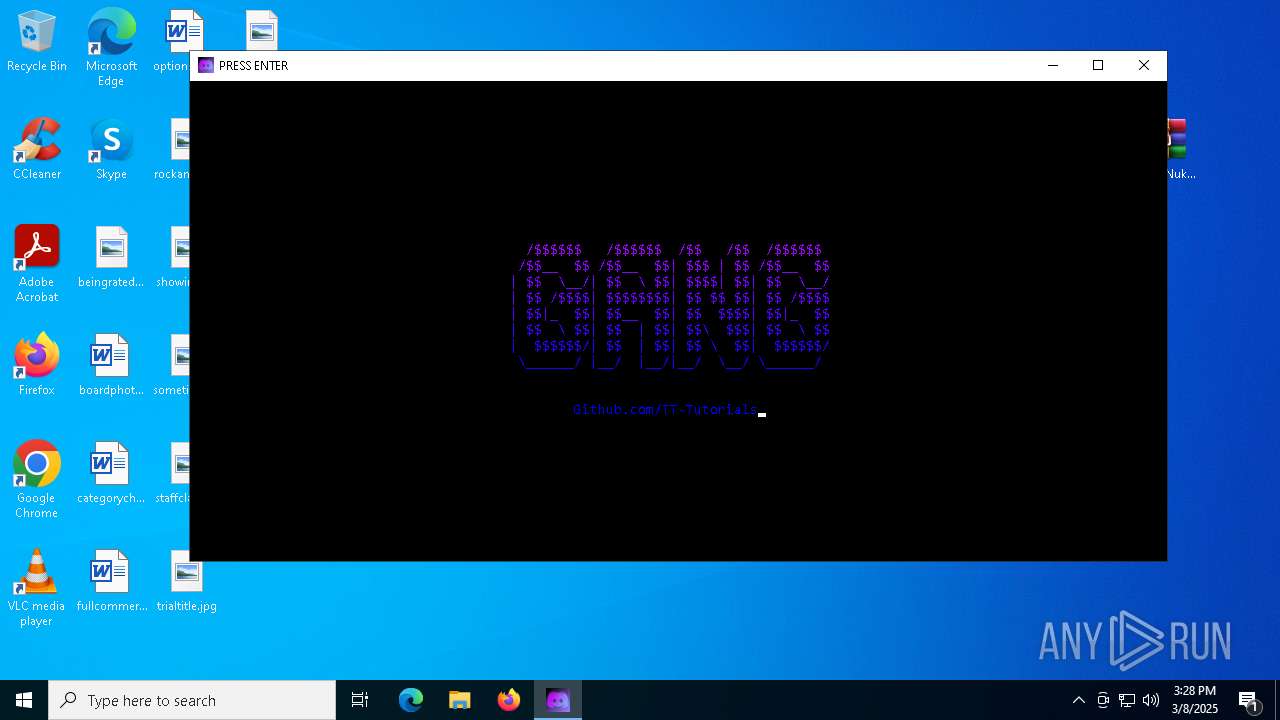Image resolution: width=1280 pixels, height=720 pixels.
Task: Launch Google Chrome desktop shortcut
Action: coord(37,480)
